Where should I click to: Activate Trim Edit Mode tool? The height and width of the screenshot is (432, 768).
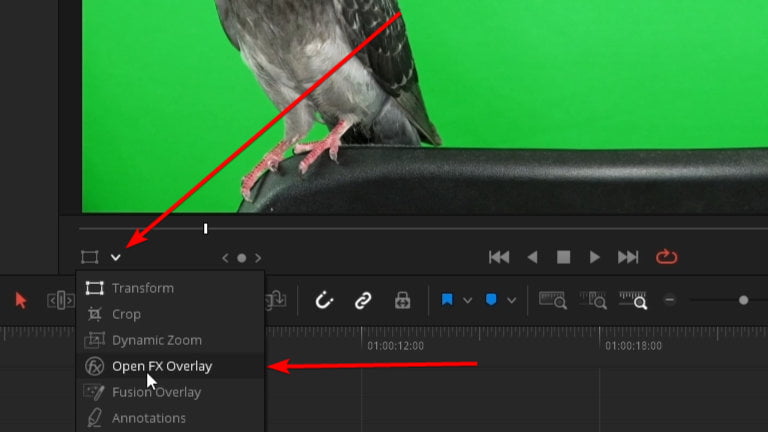pos(61,300)
